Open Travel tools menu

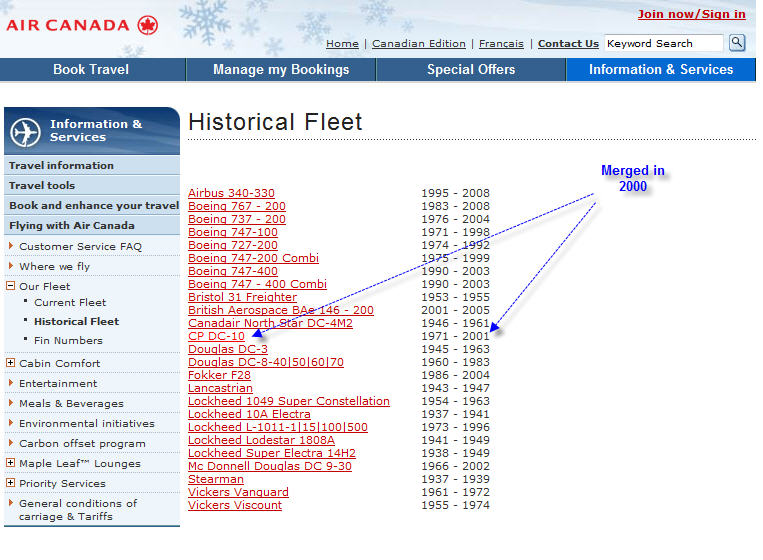click(x=91, y=185)
